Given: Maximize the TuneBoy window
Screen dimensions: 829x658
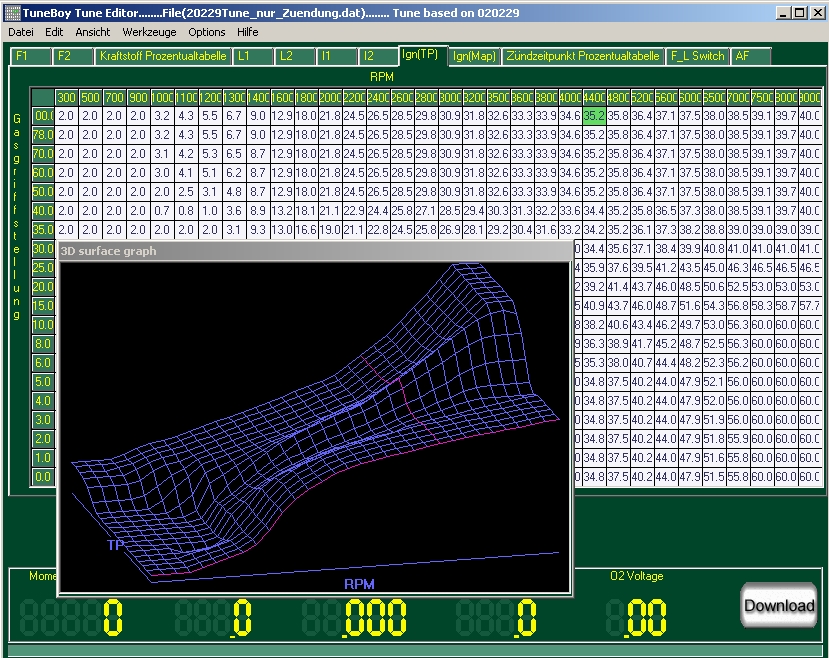Looking at the screenshot, I should pos(798,12).
